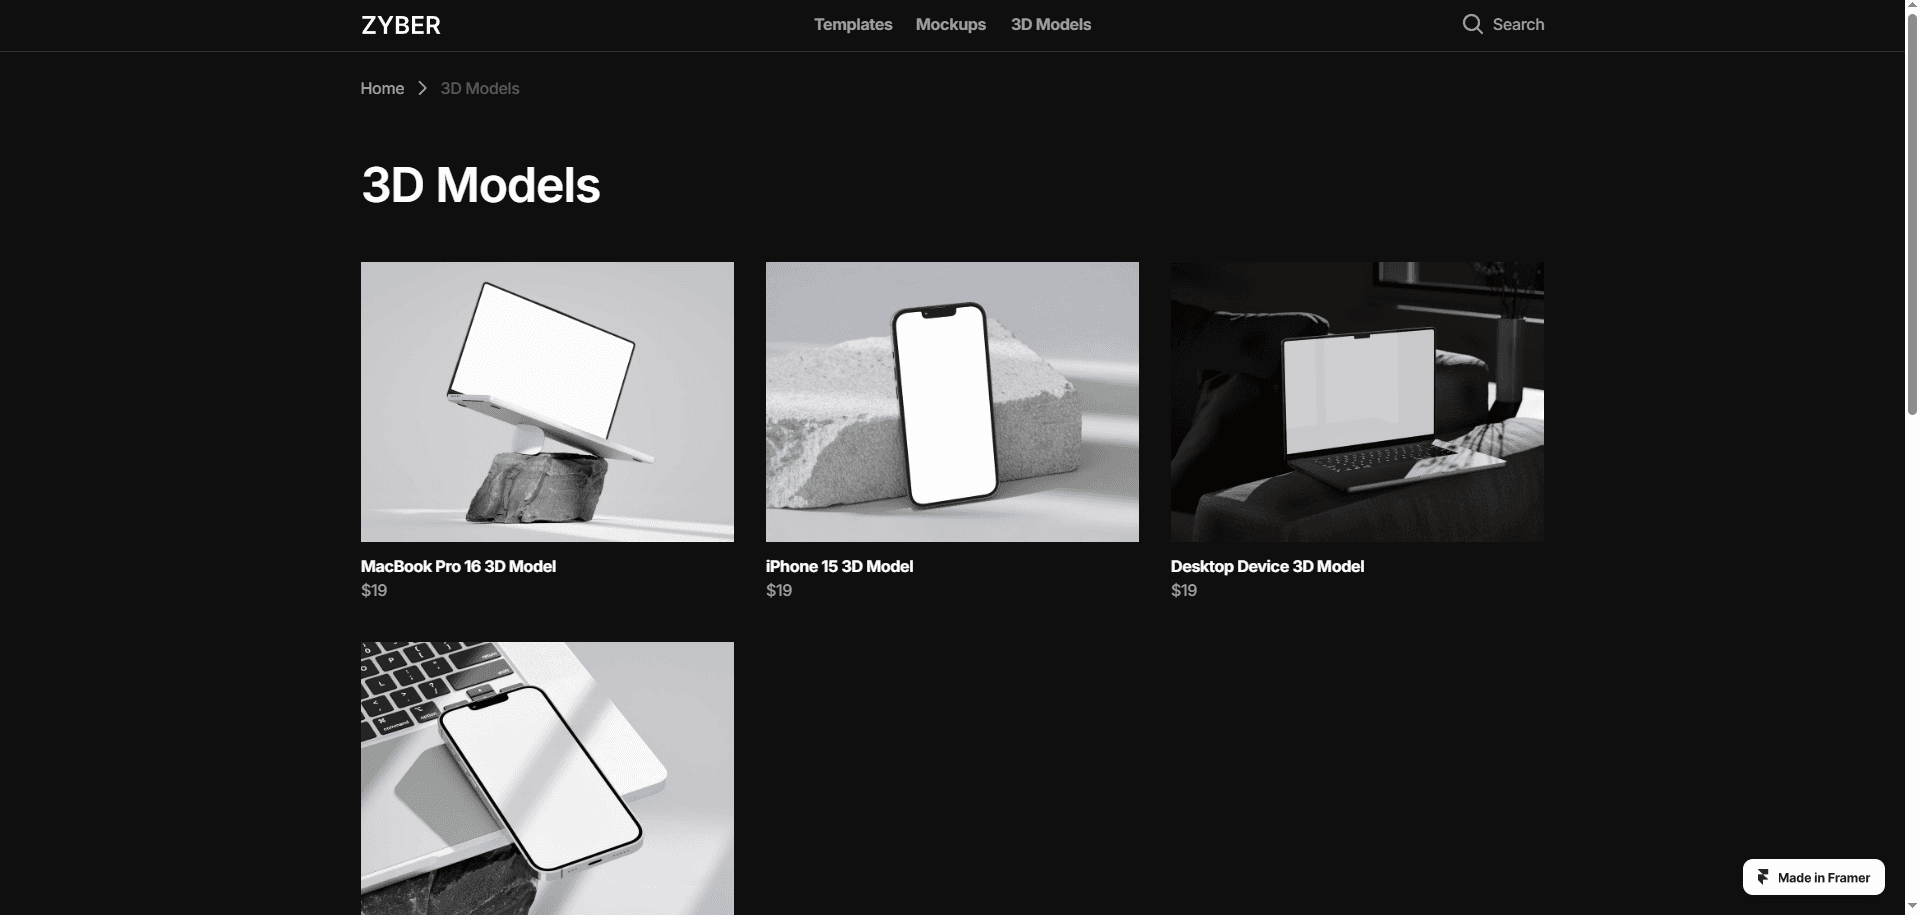The height and width of the screenshot is (915, 1920).
Task: Click the vertical page scrollbar thumb
Action: tap(1912, 214)
